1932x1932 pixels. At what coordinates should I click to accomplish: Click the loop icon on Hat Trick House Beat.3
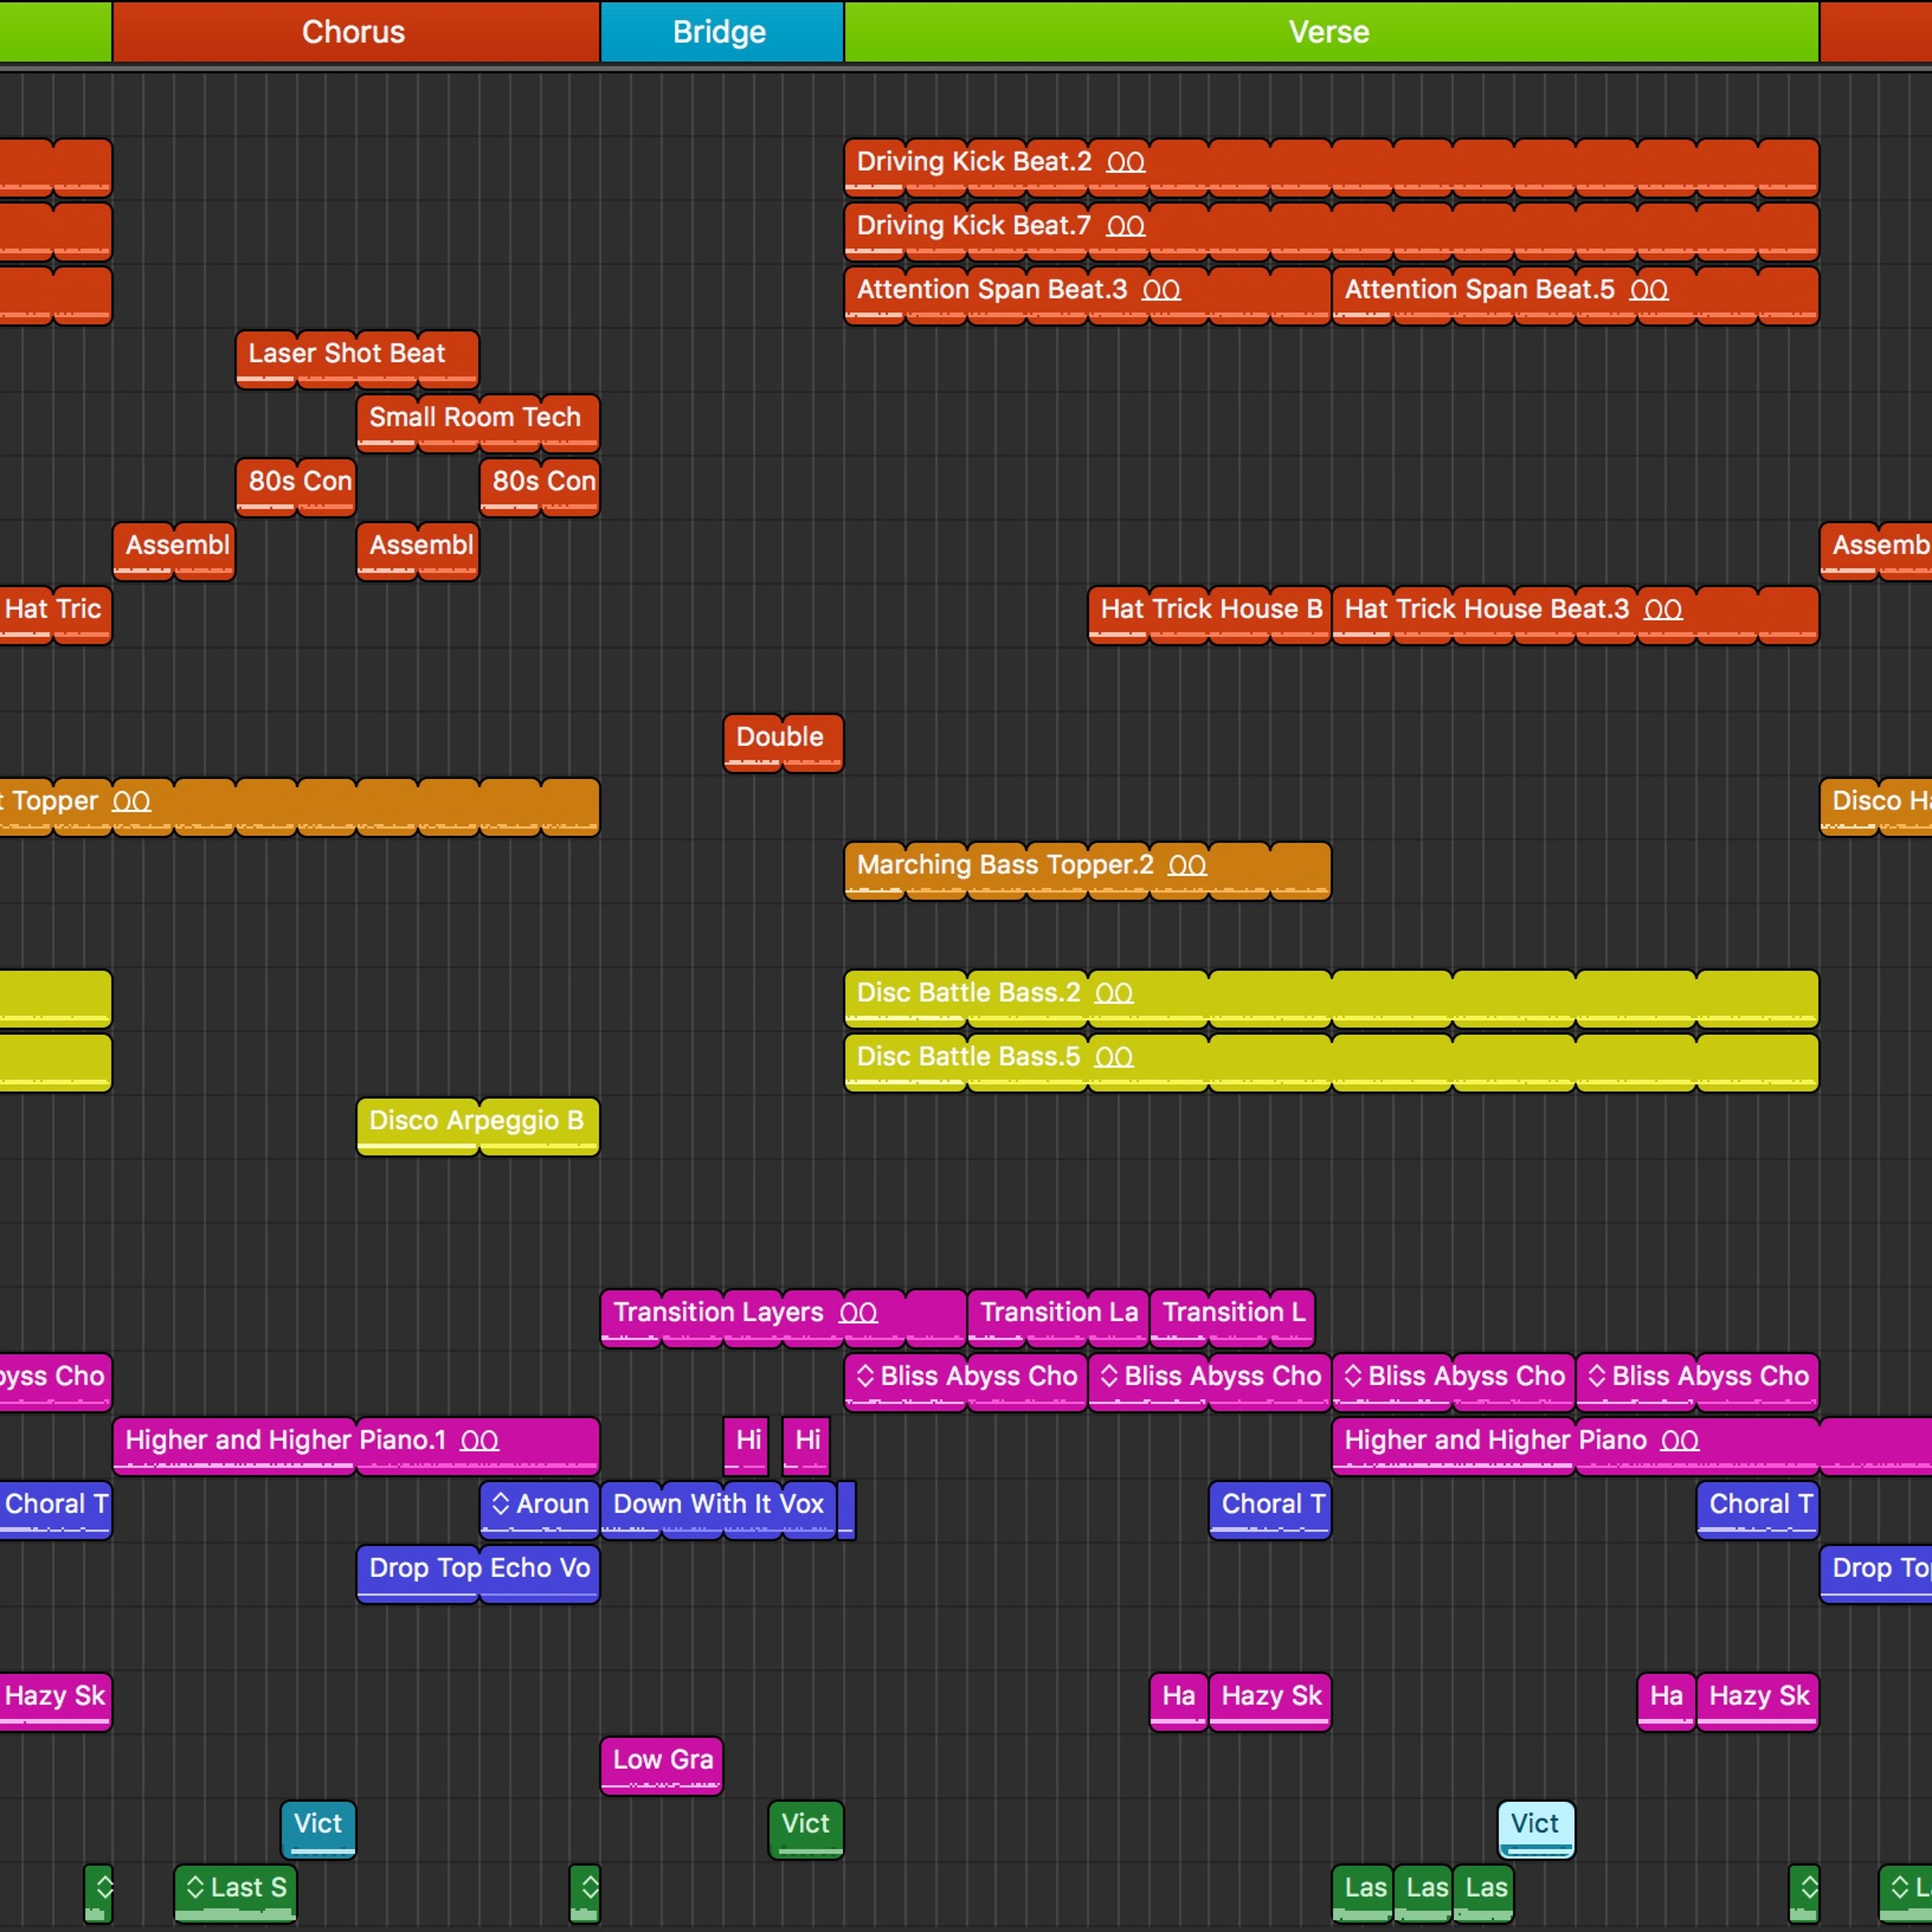(x=1663, y=610)
